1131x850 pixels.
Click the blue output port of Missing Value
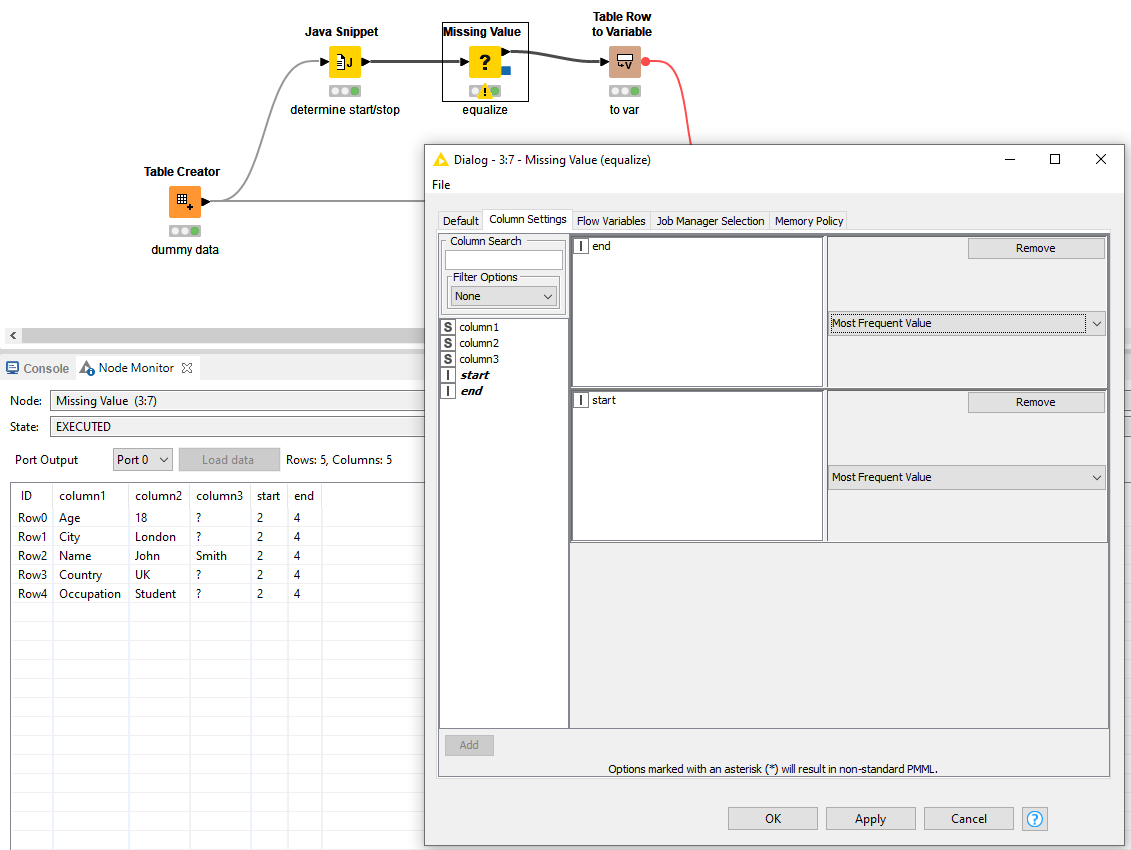point(504,70)
